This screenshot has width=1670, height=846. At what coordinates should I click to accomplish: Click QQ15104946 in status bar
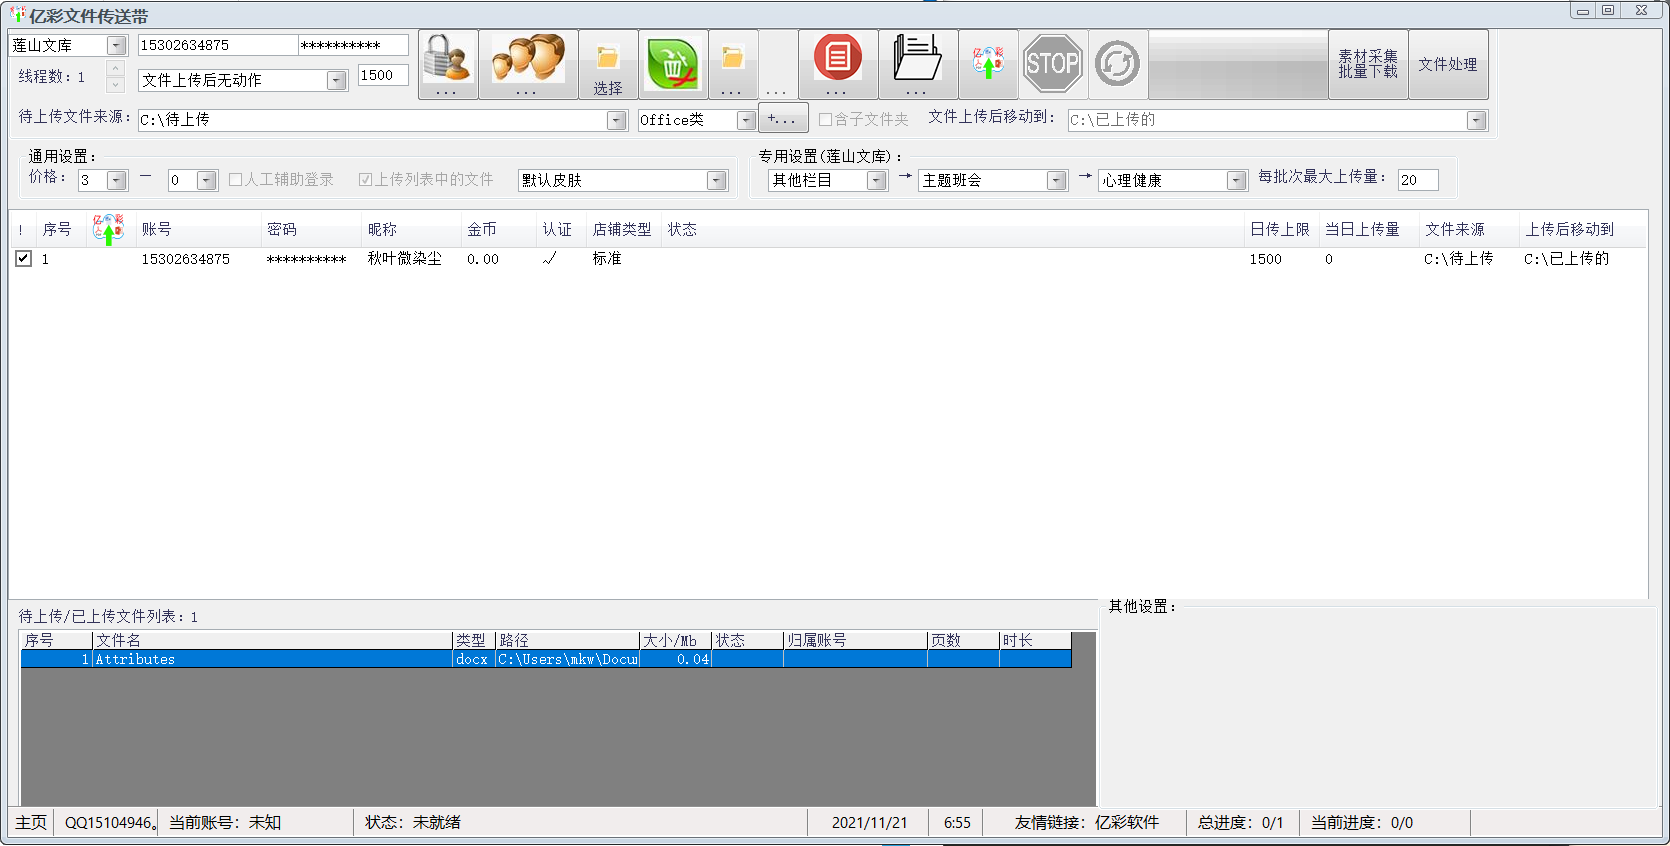click(109, 822)
